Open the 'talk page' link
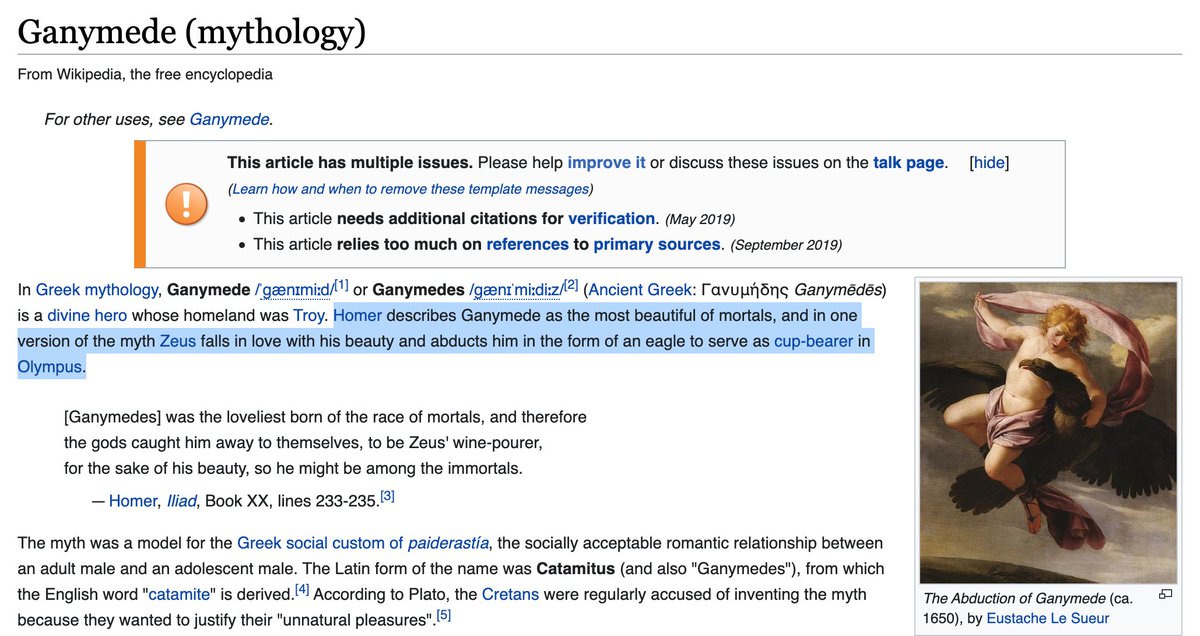Image resolution: width=1200 pixels, height=636 pixels. pos(908,162)
